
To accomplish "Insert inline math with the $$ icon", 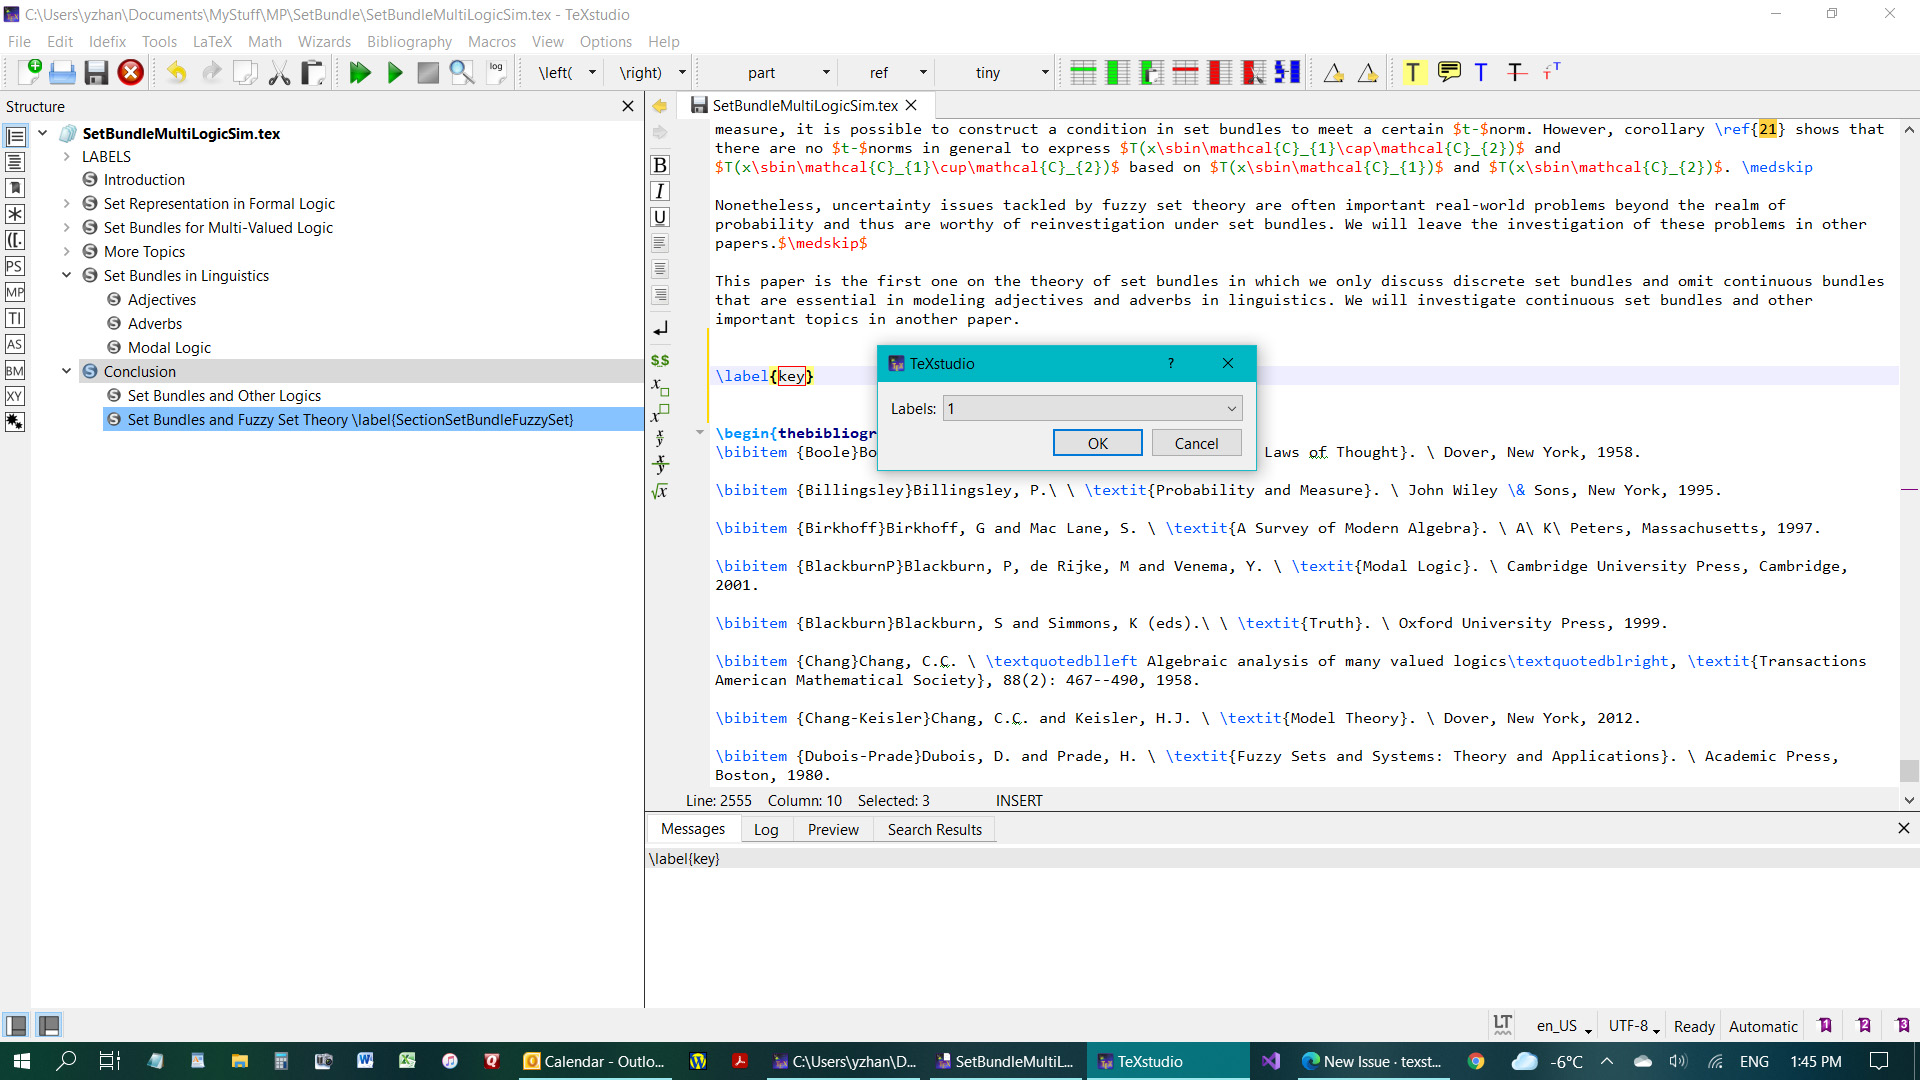I will 659,360.
